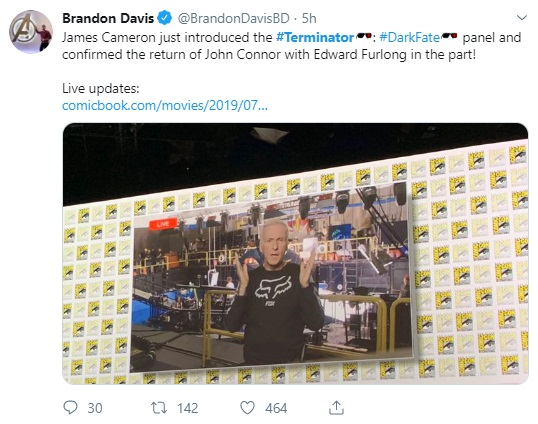The image size is (538, 424).
Task: Click the sunglasses emoji after DarkFate
Action: click(x=449, y=36)
